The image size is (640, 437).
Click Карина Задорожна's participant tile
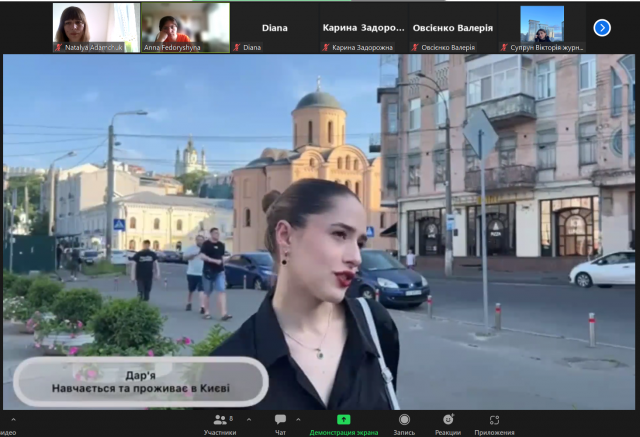pyautogui.click(x=362, y=28)
